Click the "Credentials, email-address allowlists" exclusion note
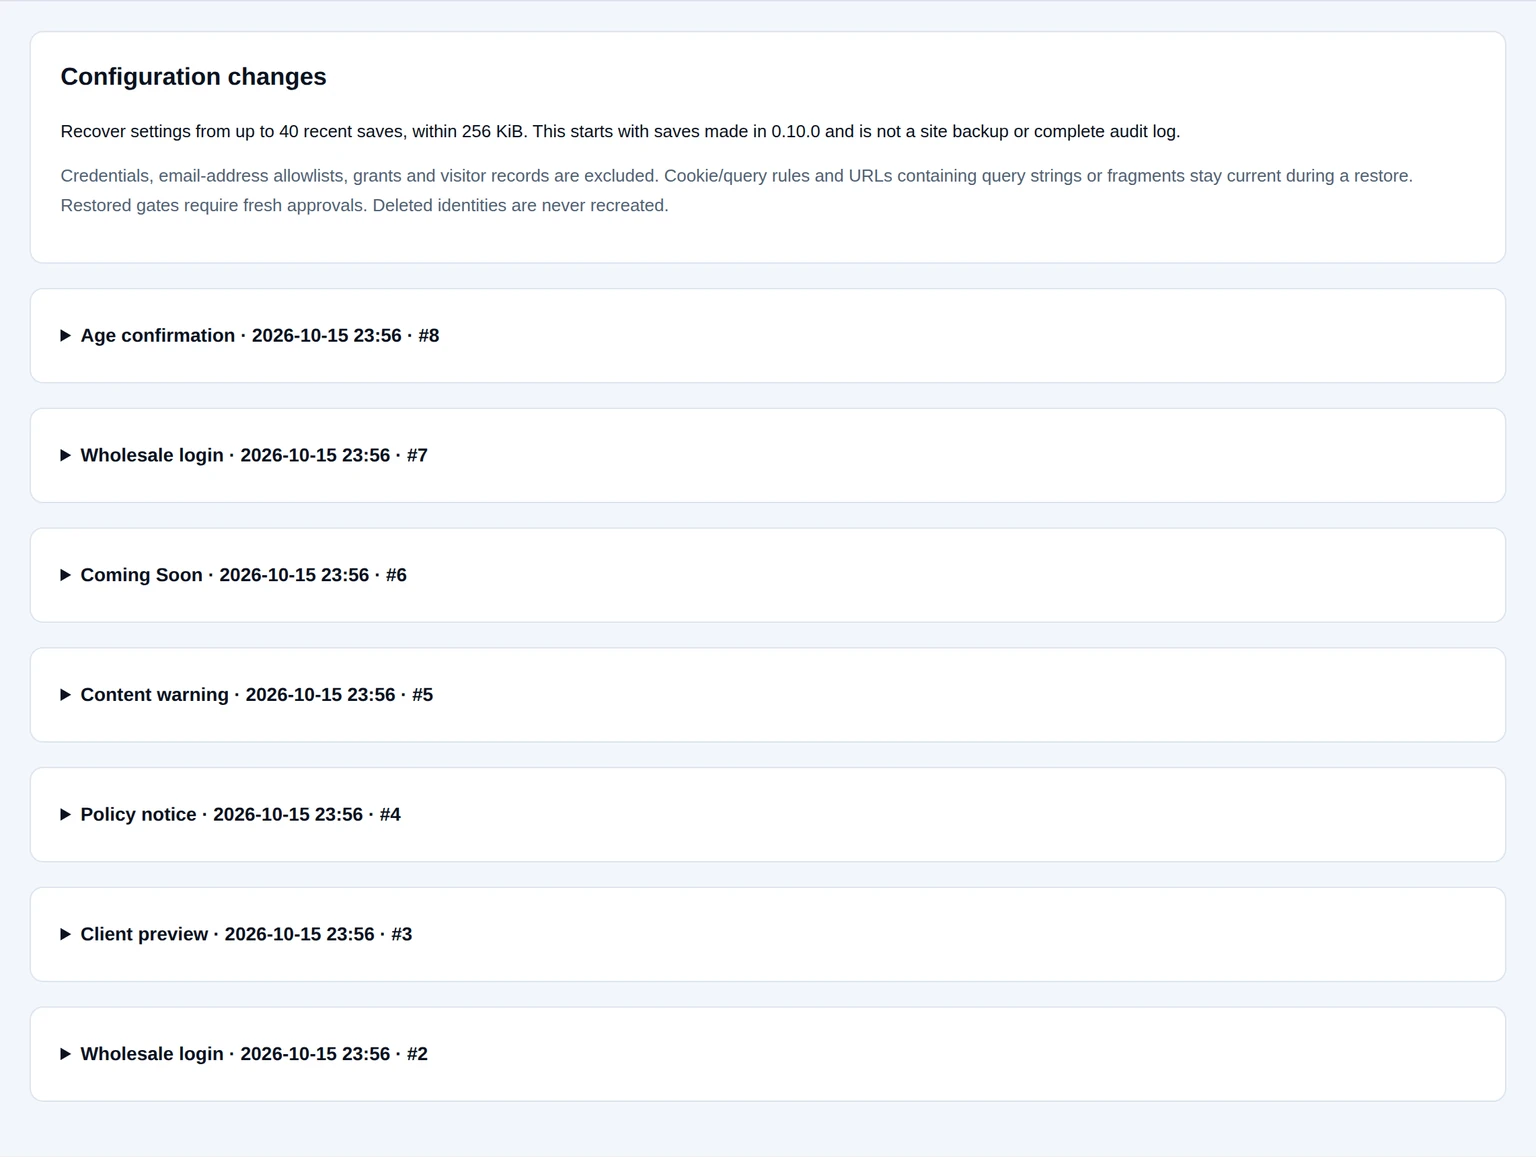The height and width of the screenshot is (1157, 1536). tap(737, 191)
